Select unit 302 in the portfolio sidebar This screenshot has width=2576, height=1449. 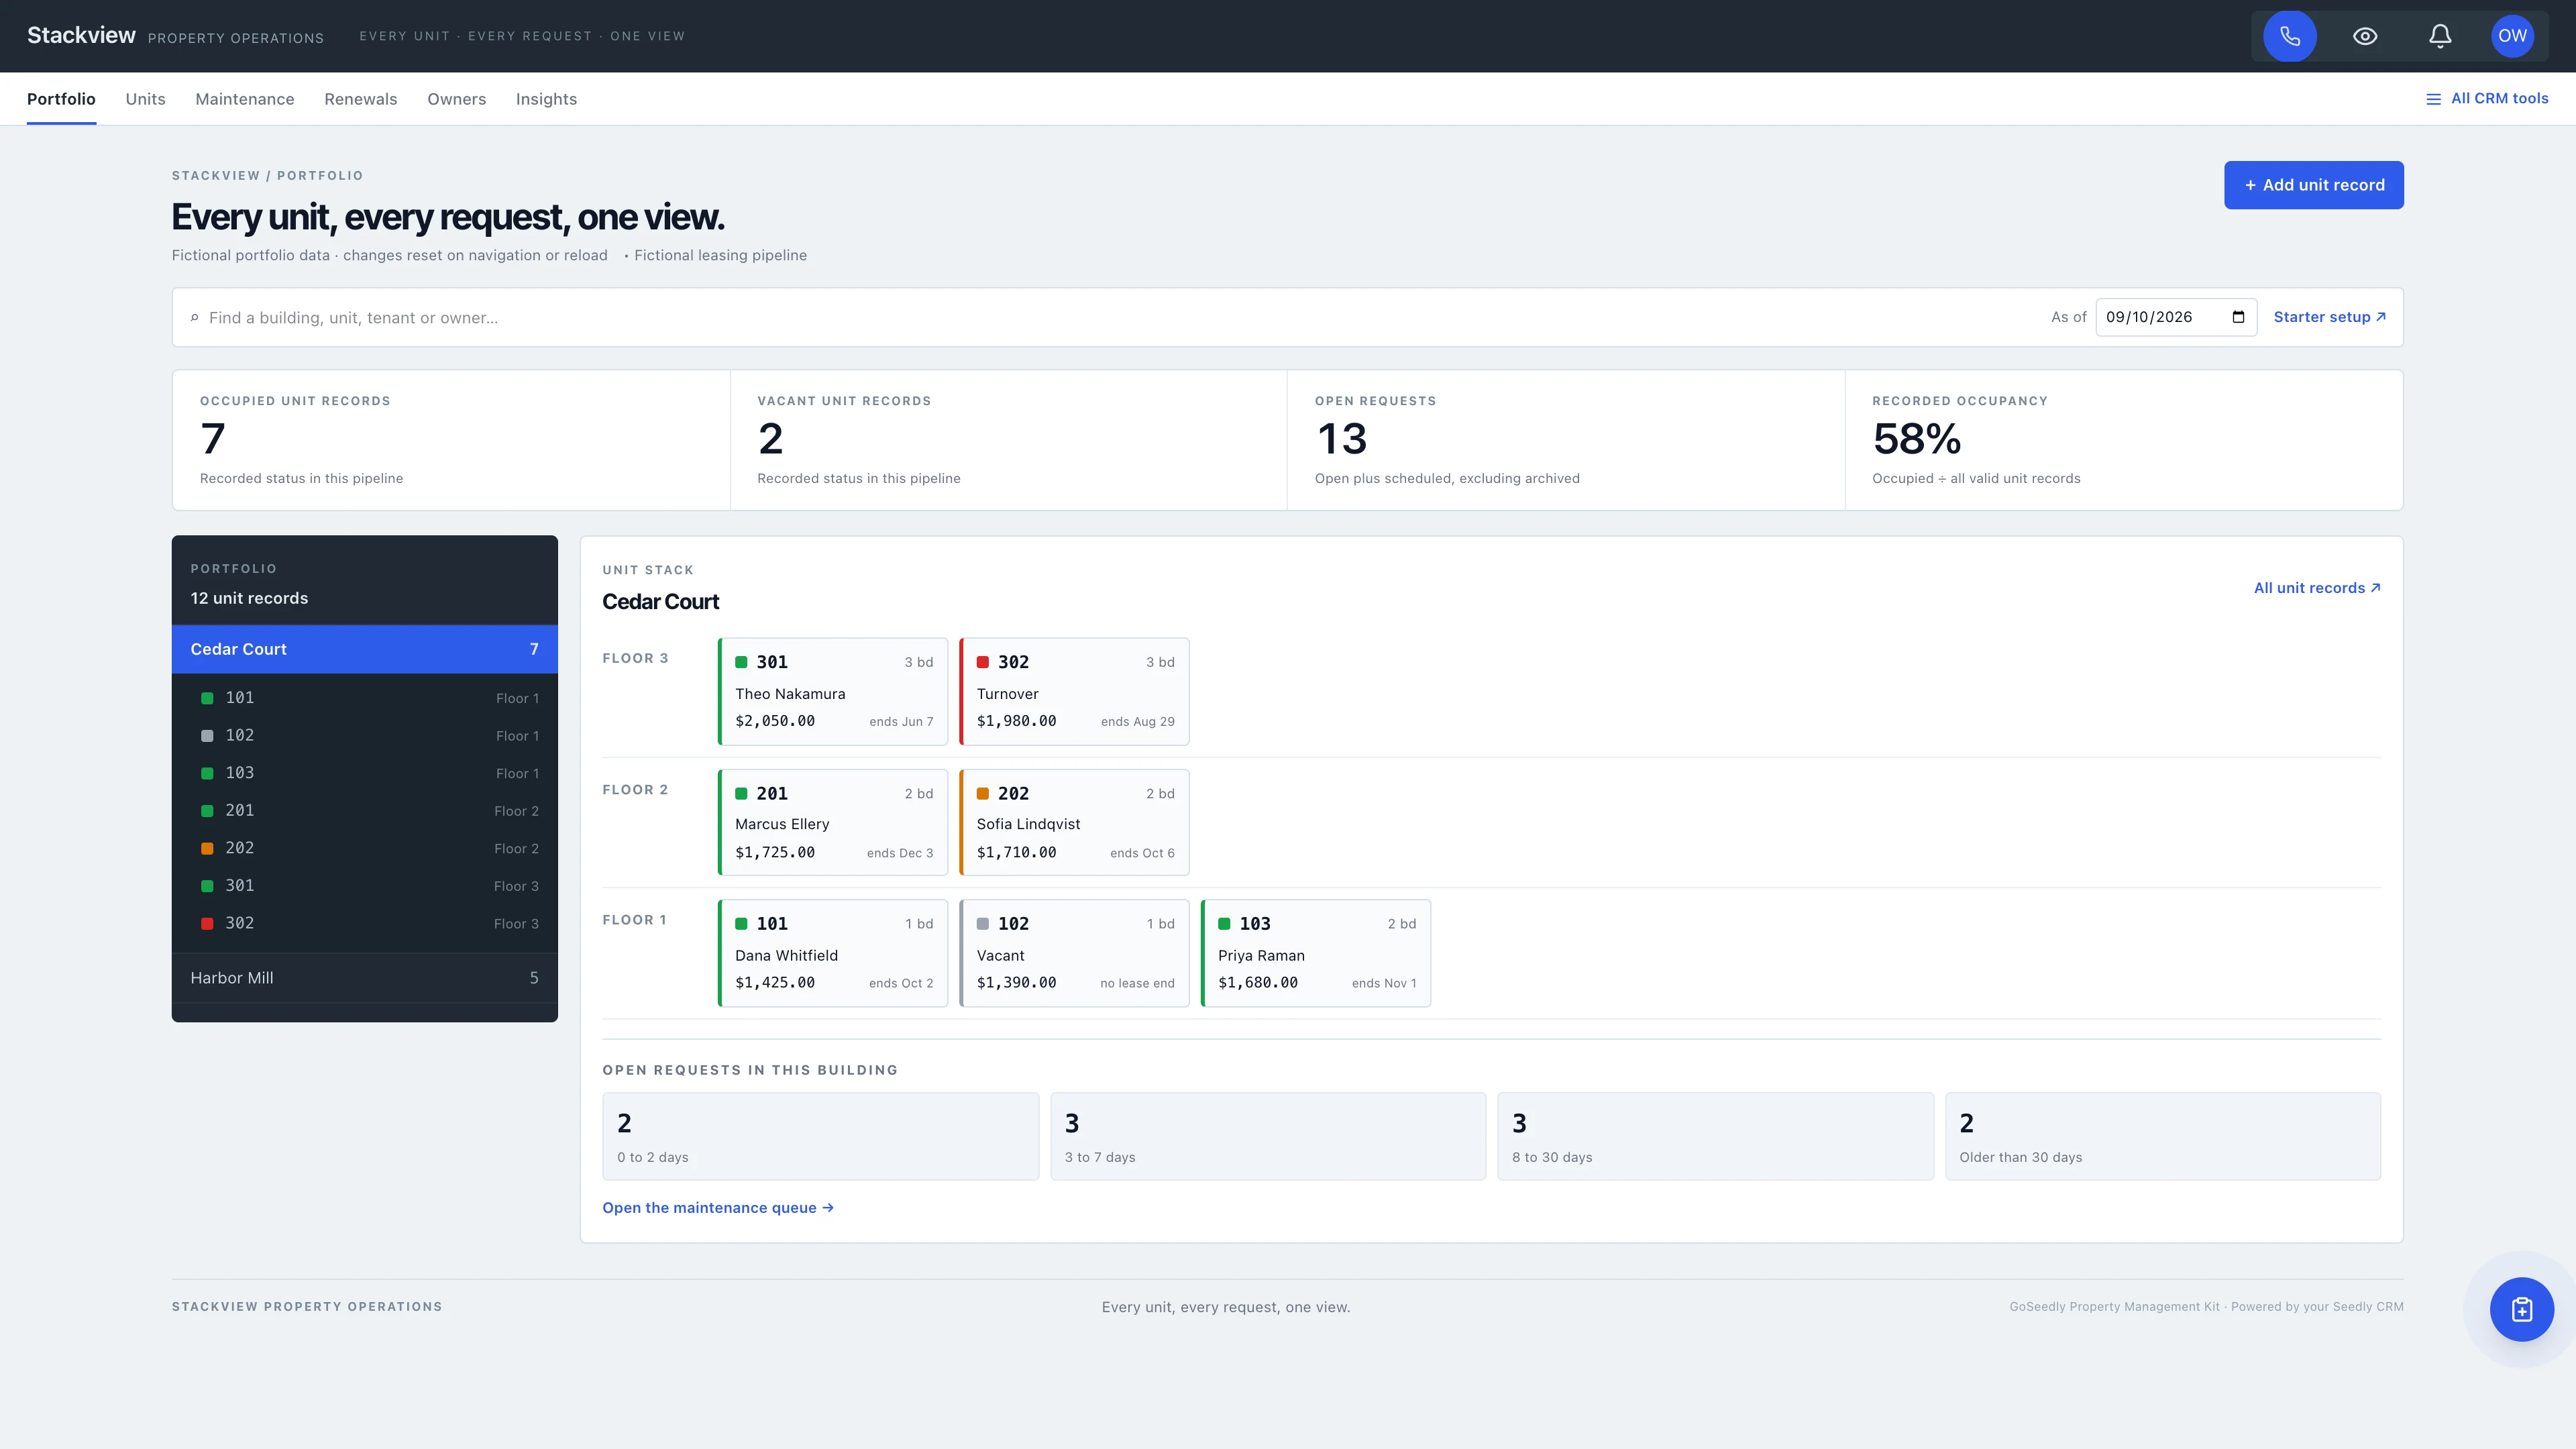(x=365, y=923)
